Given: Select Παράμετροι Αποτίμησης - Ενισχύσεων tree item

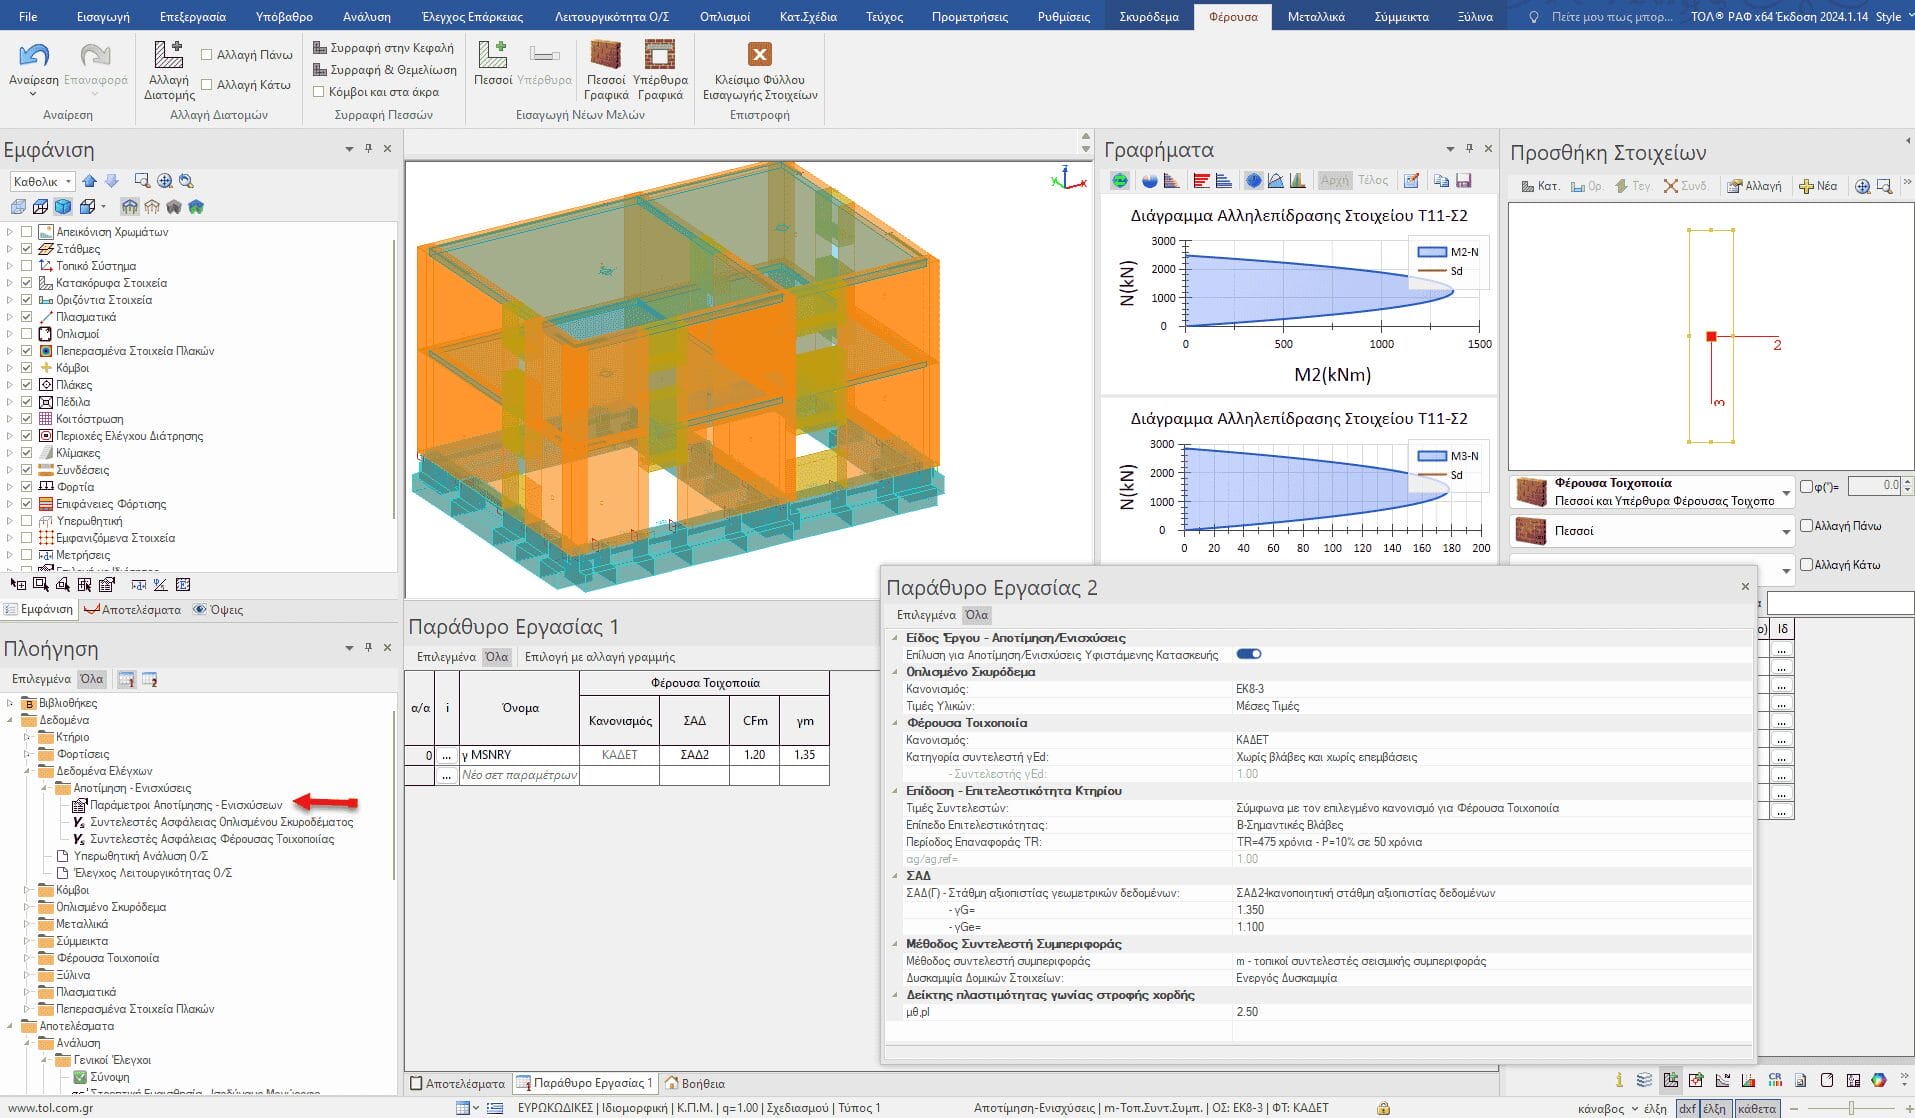Looking at the screenshot, I should point(186,805).
